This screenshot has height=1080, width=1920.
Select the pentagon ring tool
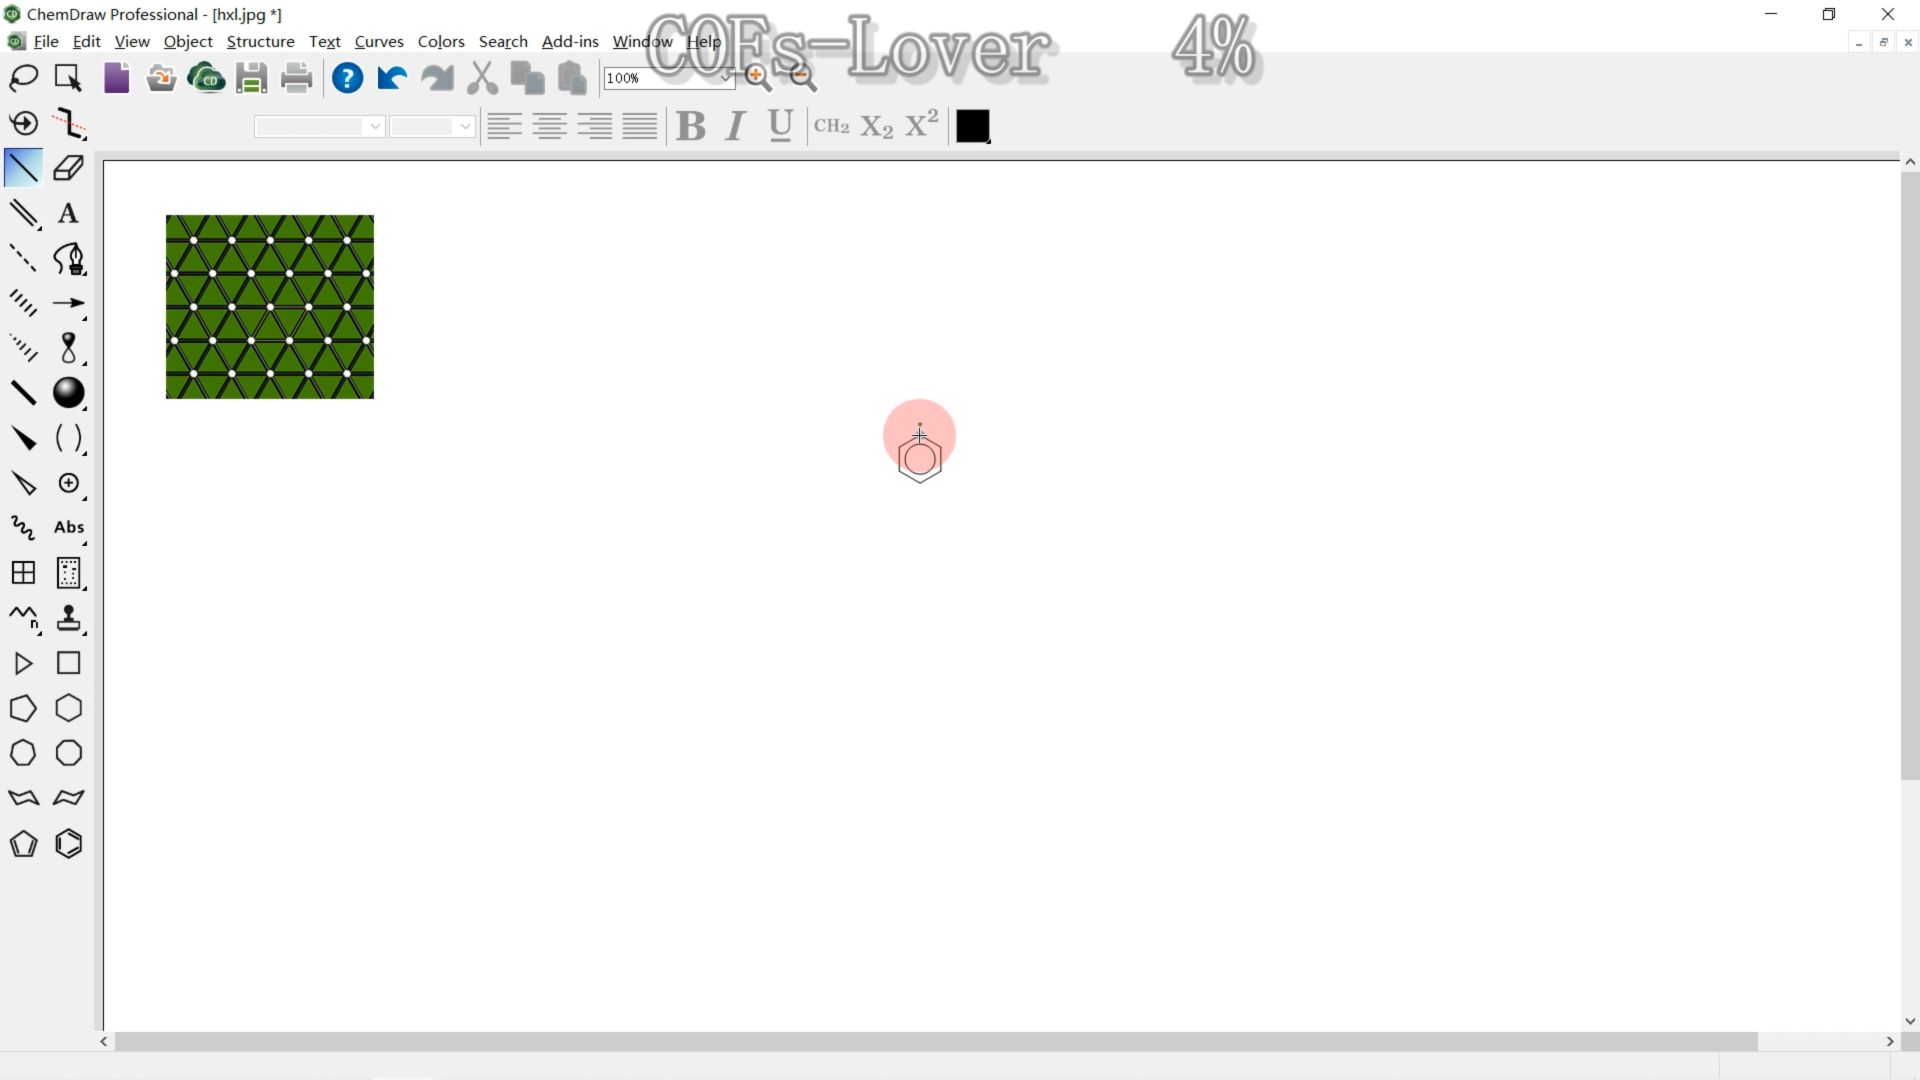pyautogui.click(x=22, y=708)
